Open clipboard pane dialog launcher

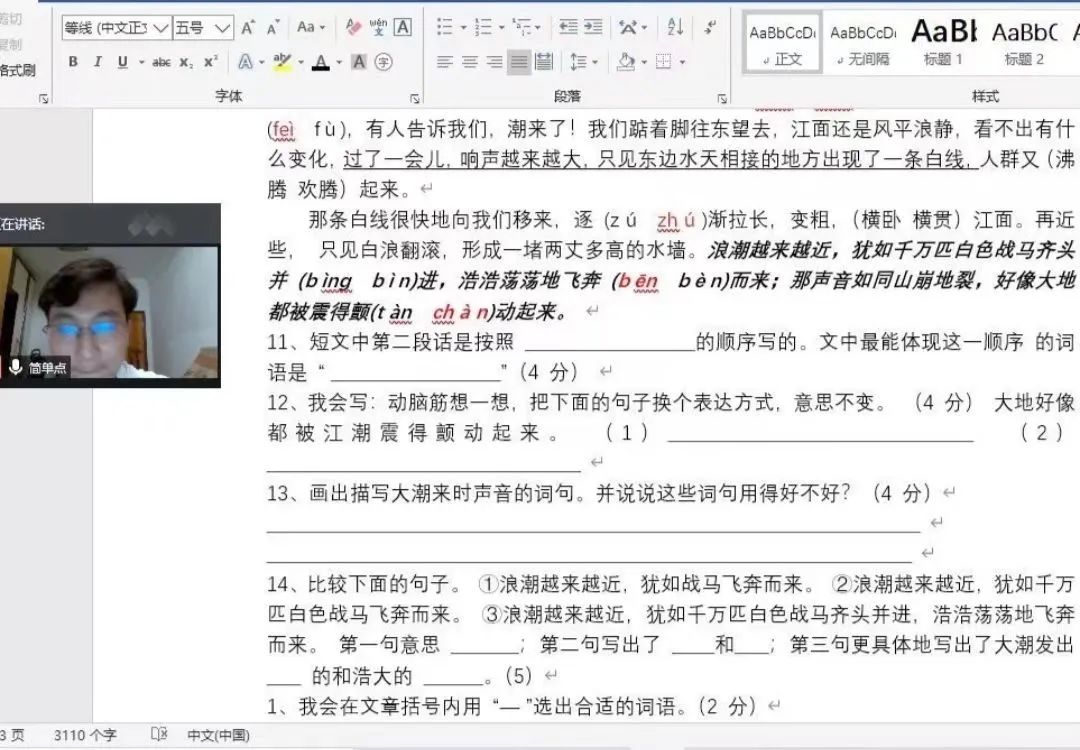tap(43, 98)
